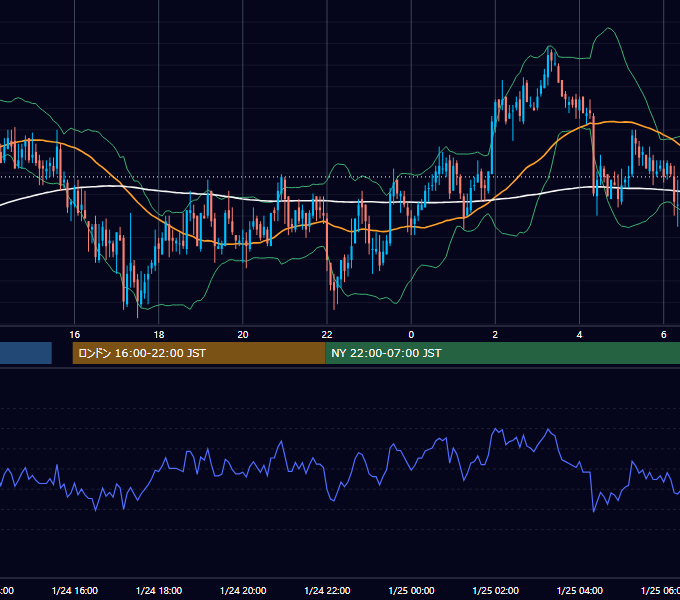Click the 1/25 02:00 time label
Image resolution: width=680 pixels, height=600 pixels.
[x=495, y=590]
